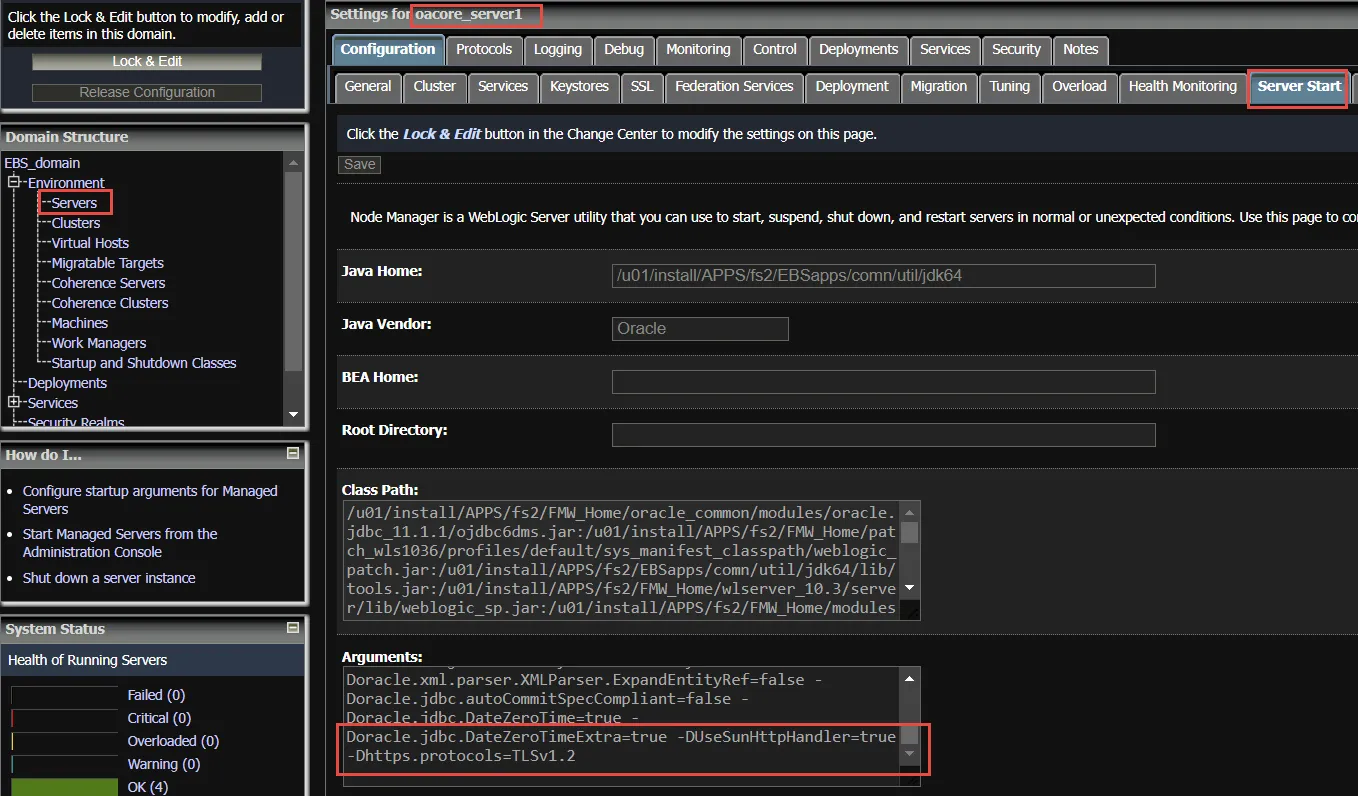Open Shut down a server instance link
This screenshot has width=1358, height=796.
tap(109, 578)
